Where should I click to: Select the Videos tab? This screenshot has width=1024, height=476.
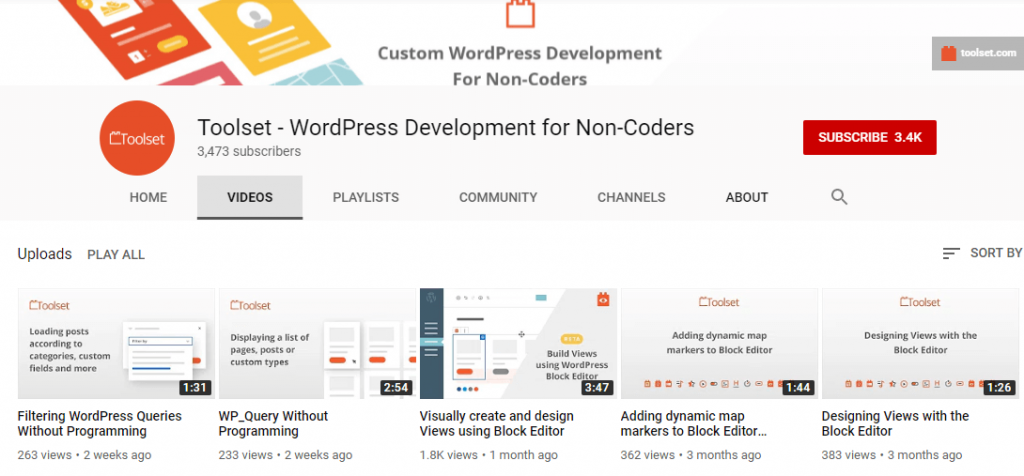click(250, 197)
